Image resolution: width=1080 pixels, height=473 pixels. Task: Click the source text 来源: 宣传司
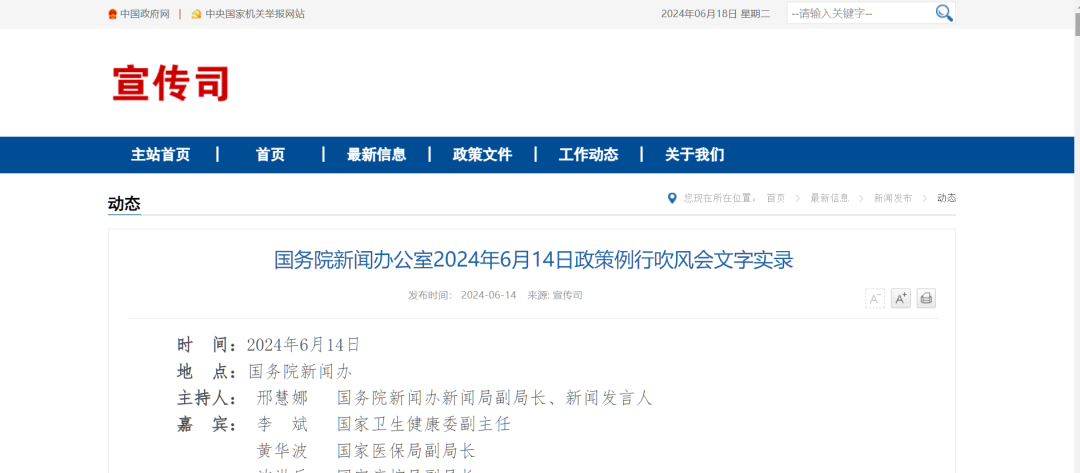[x=555, y=295]
